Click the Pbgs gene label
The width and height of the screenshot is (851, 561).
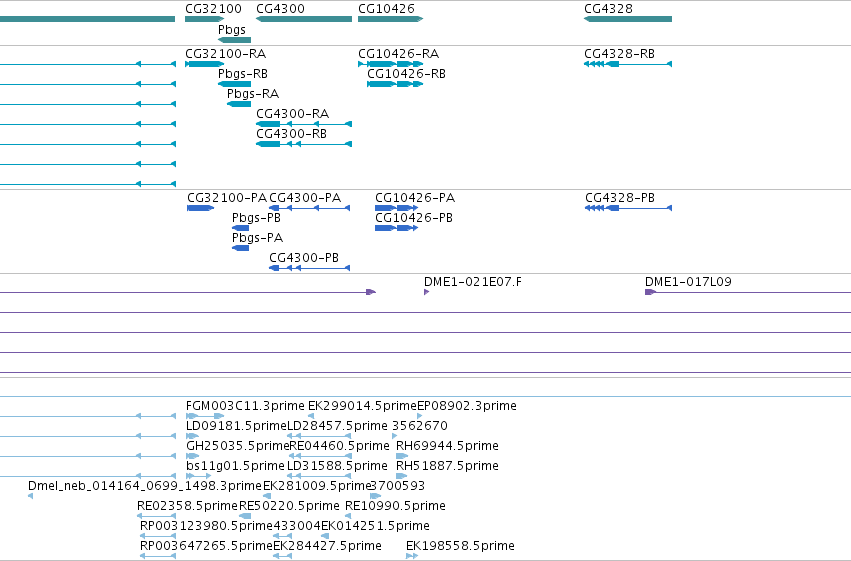tap(232, 30)
